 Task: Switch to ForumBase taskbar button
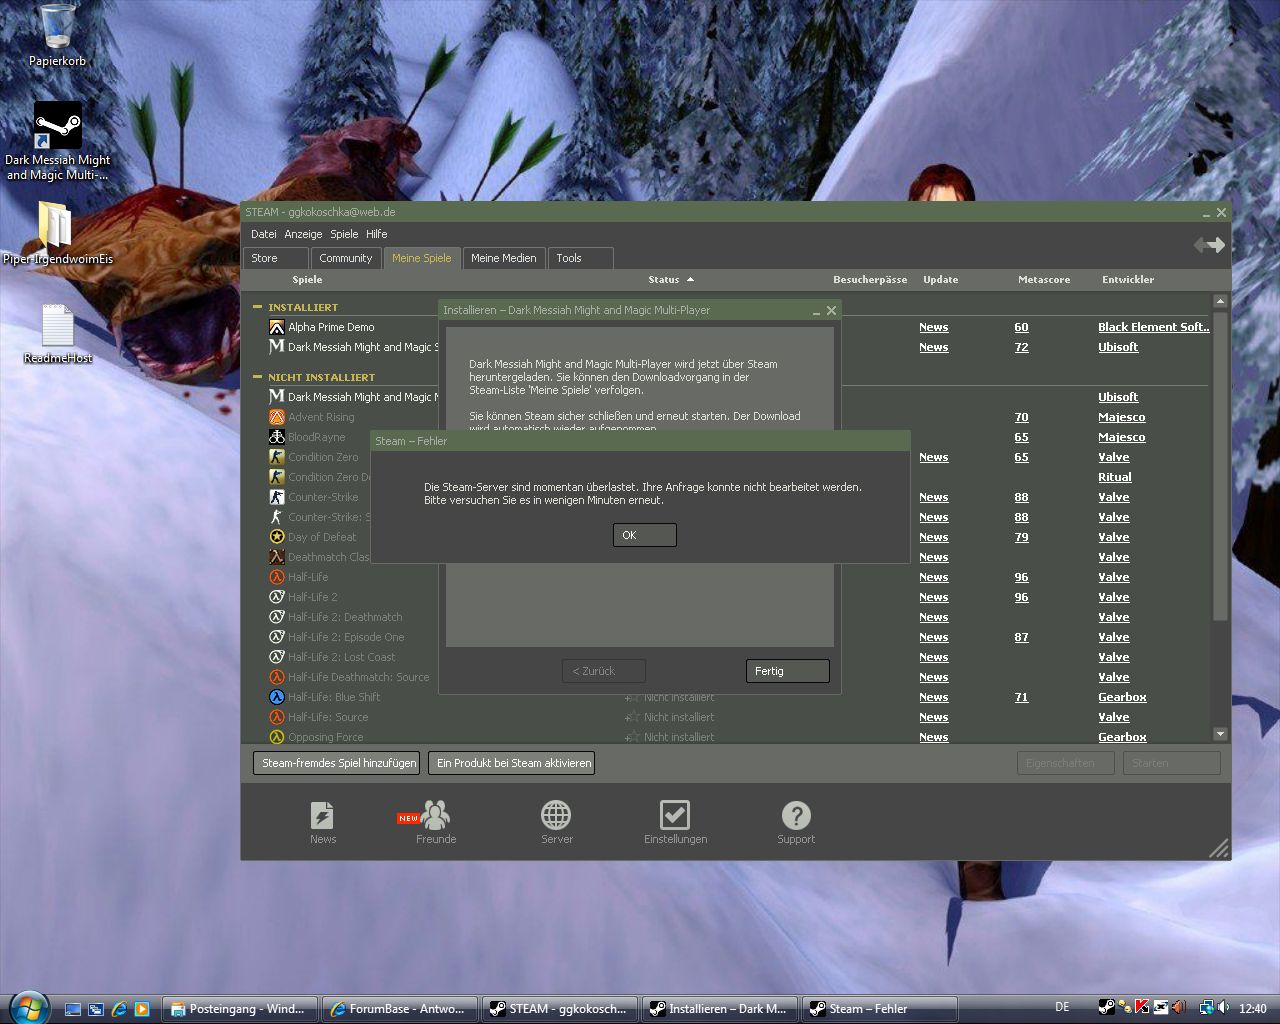click(400, 1009)
